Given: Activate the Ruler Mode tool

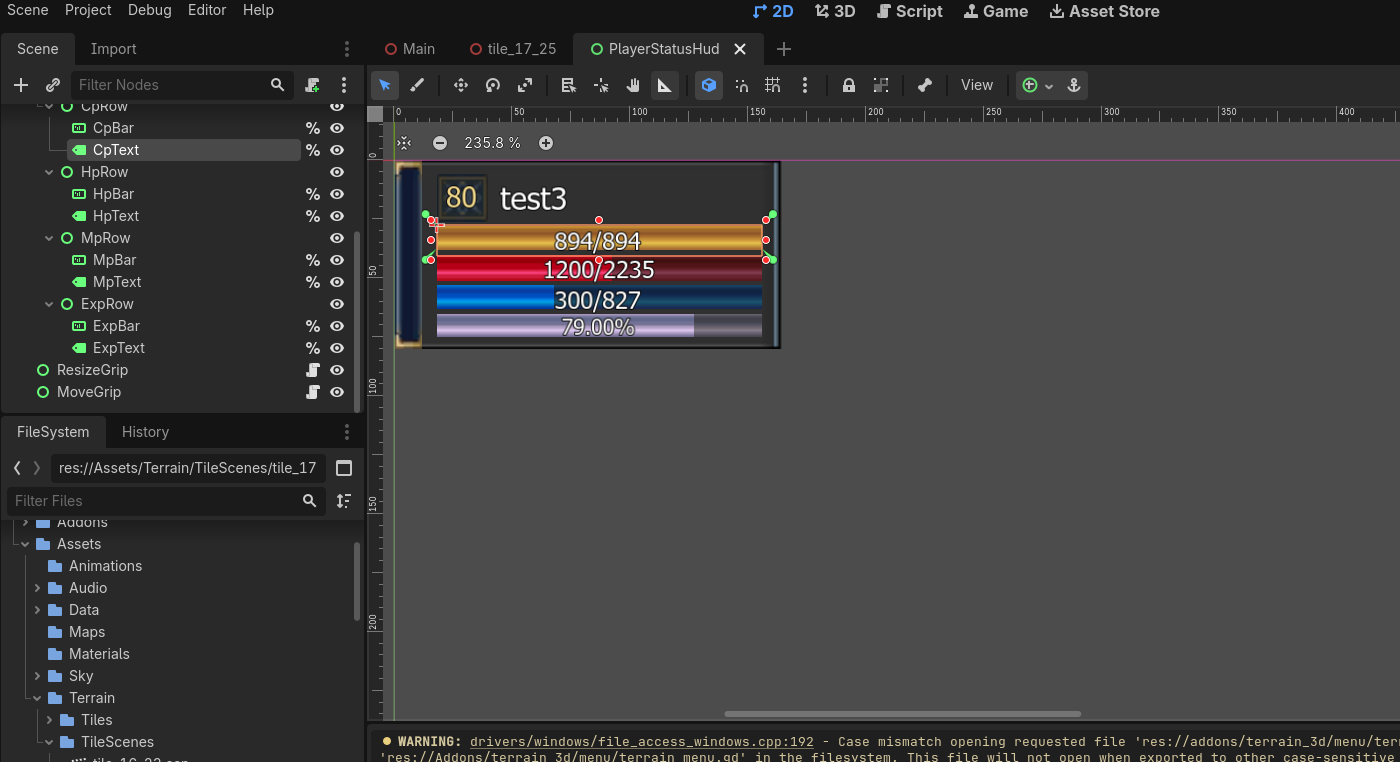Looking at the screenshot, I should (665, 85).
